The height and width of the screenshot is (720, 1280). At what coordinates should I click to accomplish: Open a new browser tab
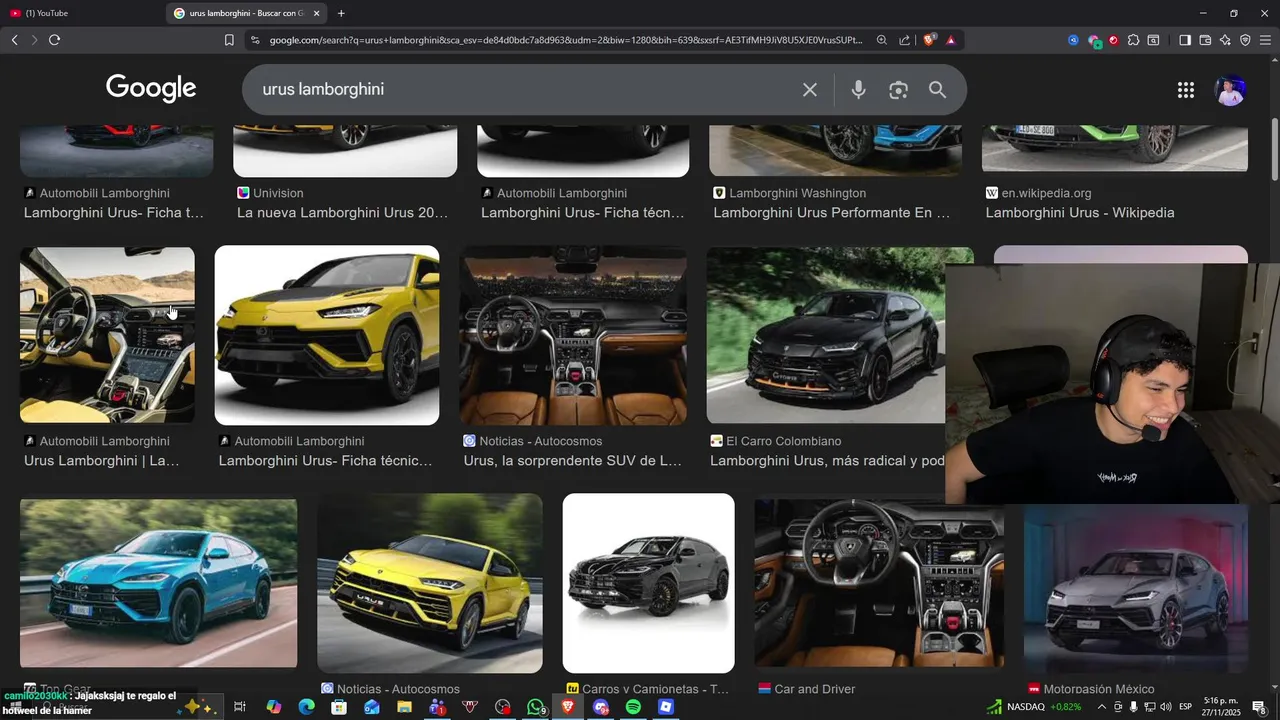(x=341, y=13)
